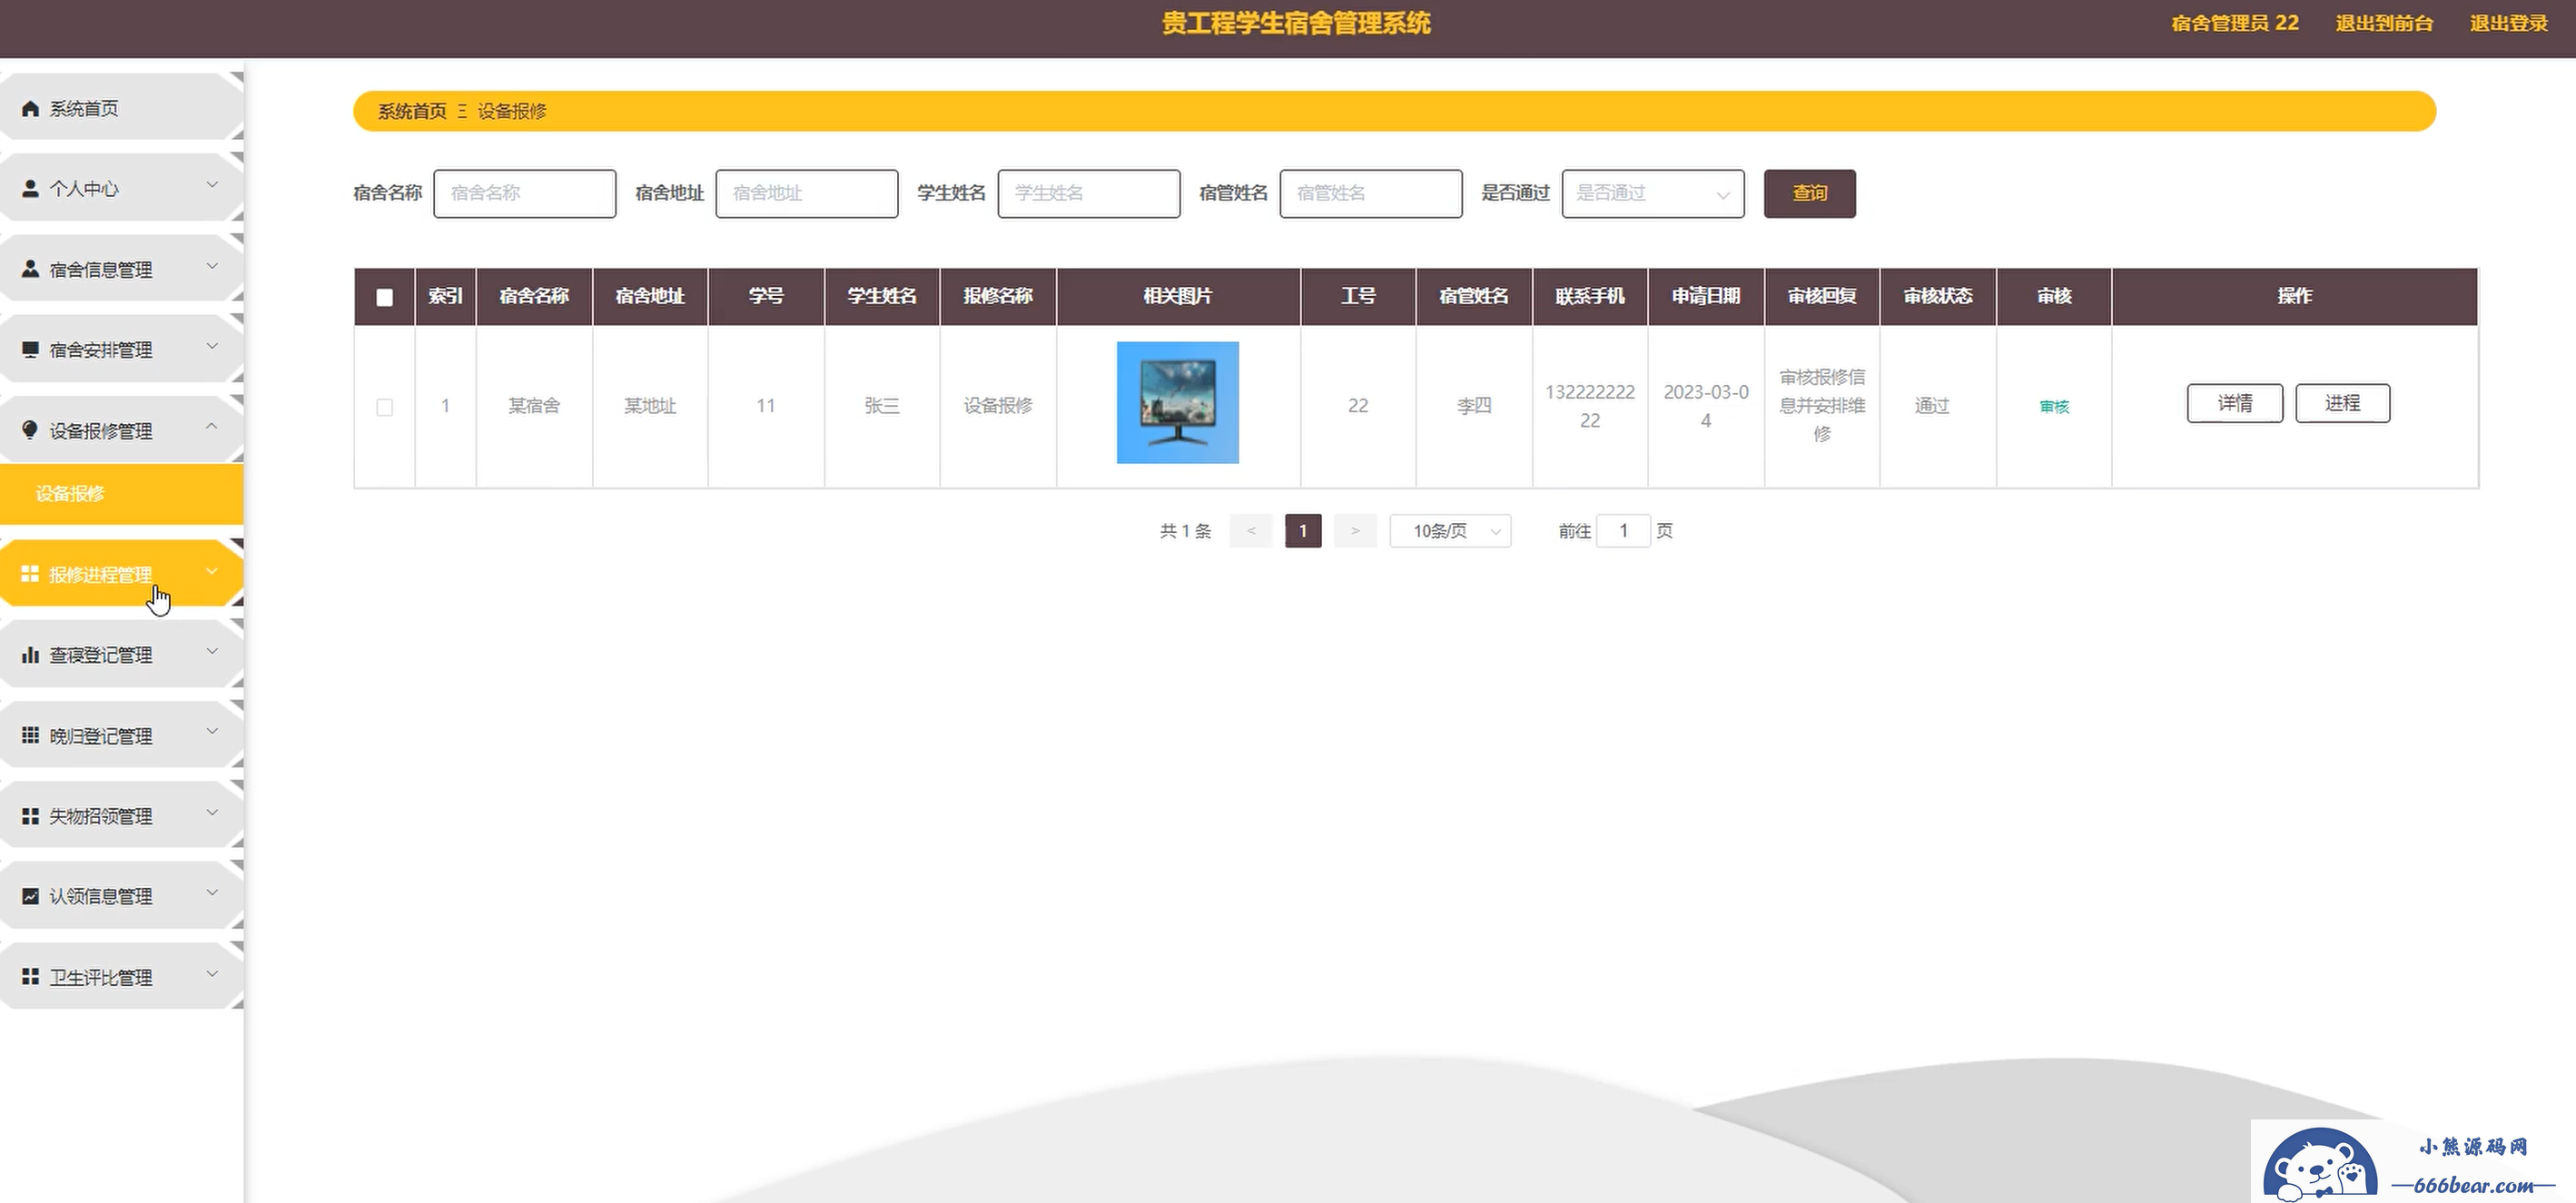Open the 10条/页 page size dropdown
The height and width of the screenshot is (1203, 2576).
1450,531
